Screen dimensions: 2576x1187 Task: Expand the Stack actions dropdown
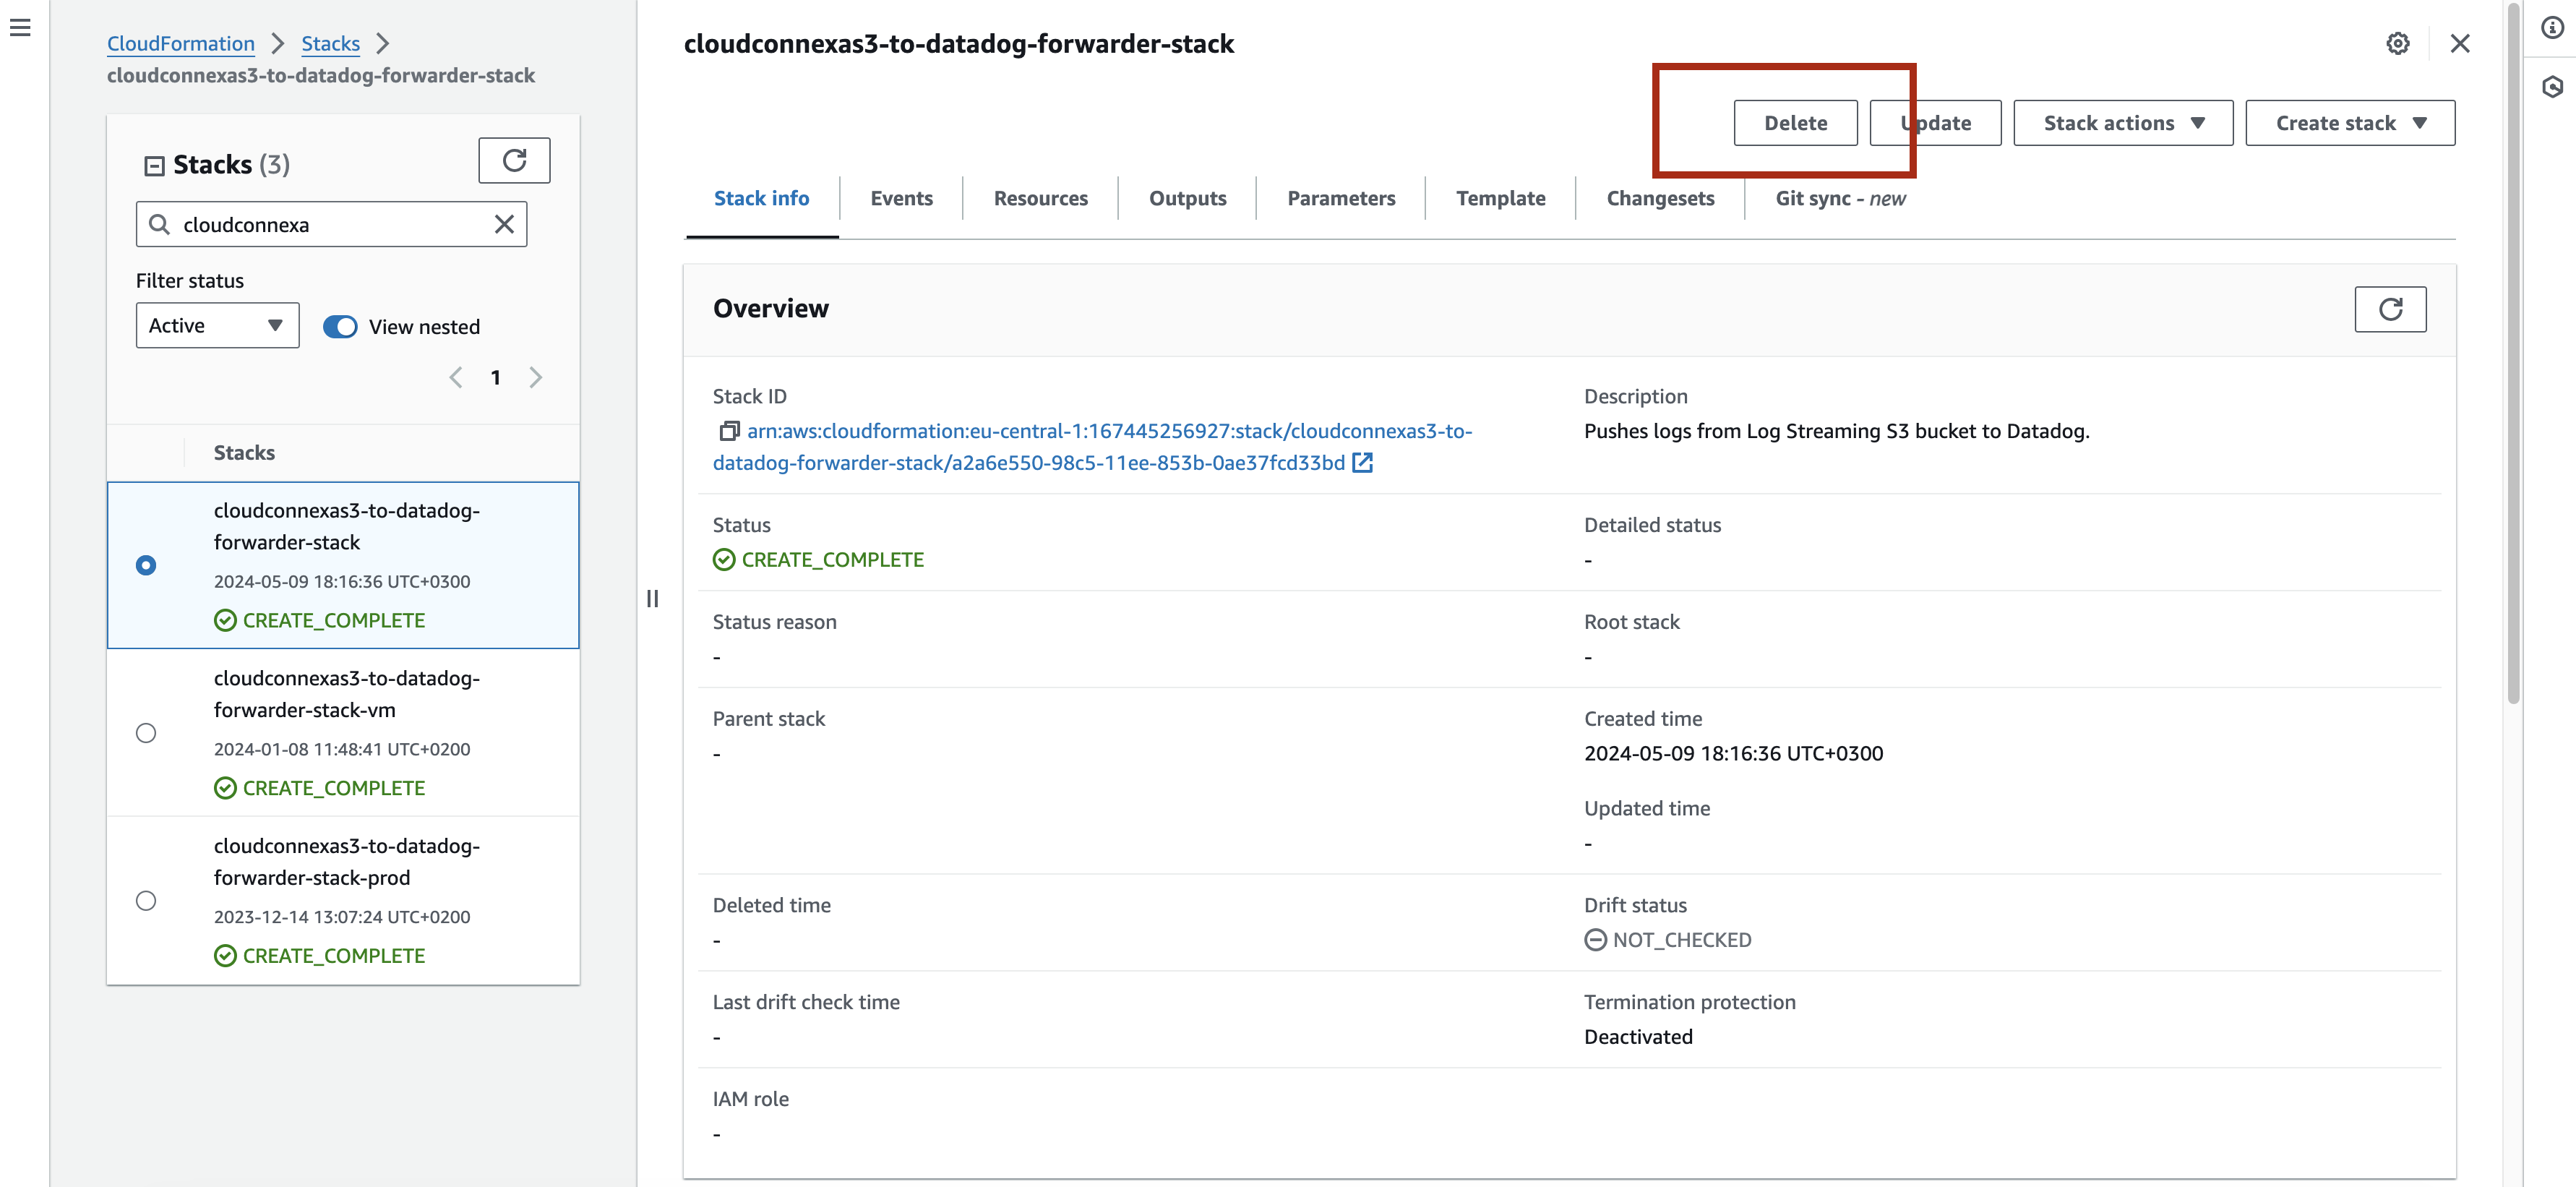tap(2122, 123)
